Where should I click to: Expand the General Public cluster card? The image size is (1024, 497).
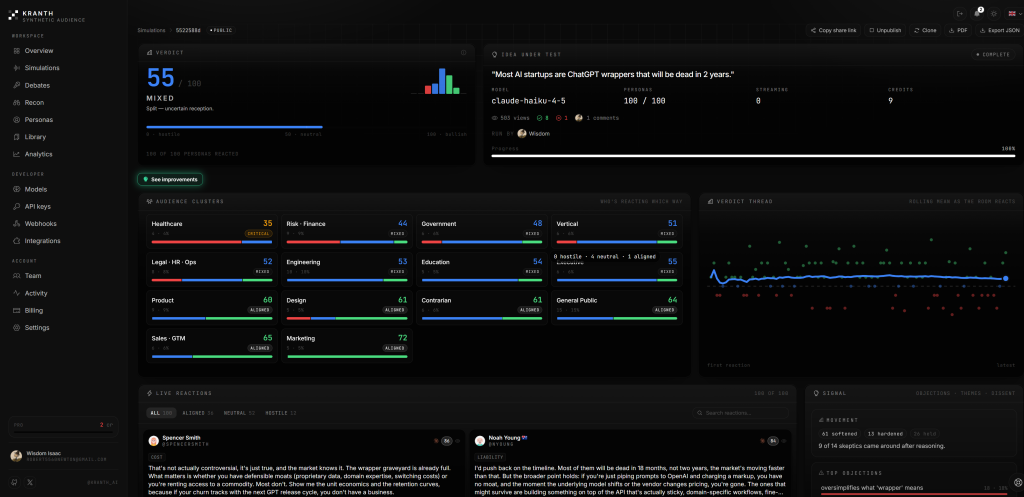point(616,308)
